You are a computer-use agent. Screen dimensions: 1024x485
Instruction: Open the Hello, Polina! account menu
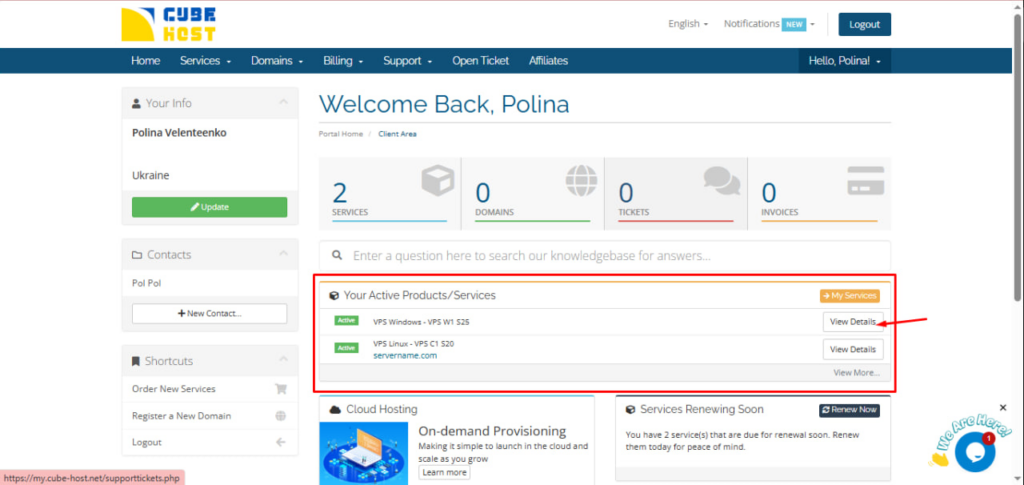(x=844, y=61)
